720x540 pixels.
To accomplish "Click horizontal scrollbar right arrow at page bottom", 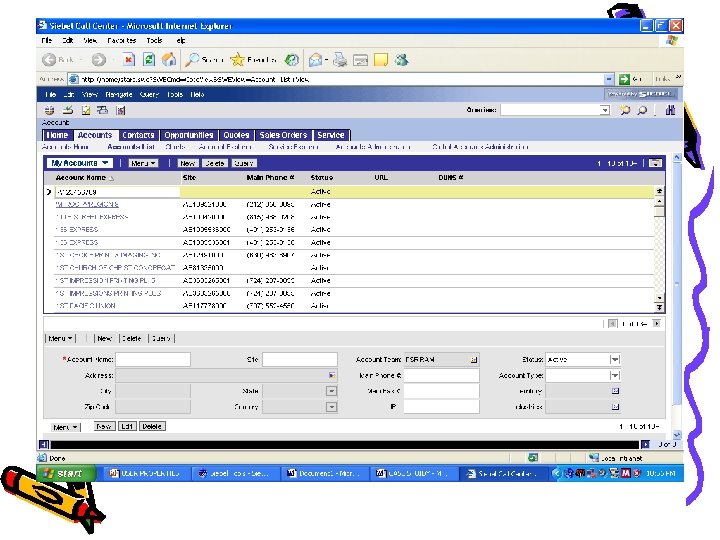I will pos(645,444).
